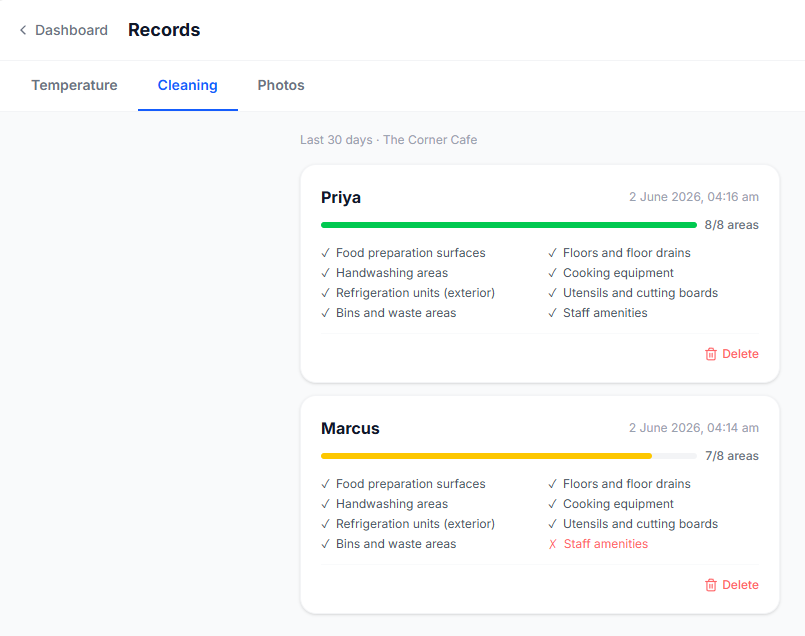Click the 'Last 30 days · The Corner Cafe' text
805x636 pixels.
pos(389,140)
